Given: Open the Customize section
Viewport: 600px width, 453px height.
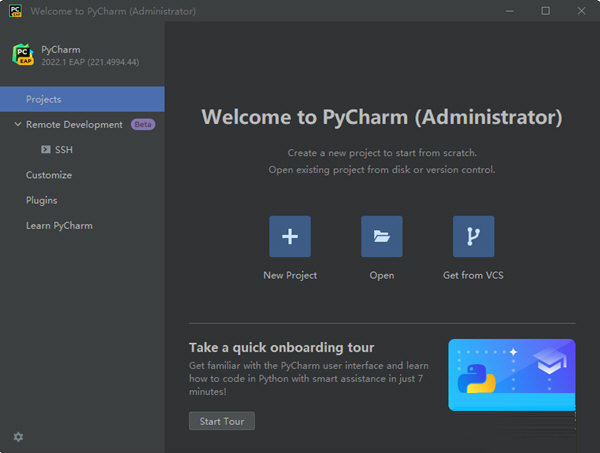Looking at the screenshot, I should (49, 175).
